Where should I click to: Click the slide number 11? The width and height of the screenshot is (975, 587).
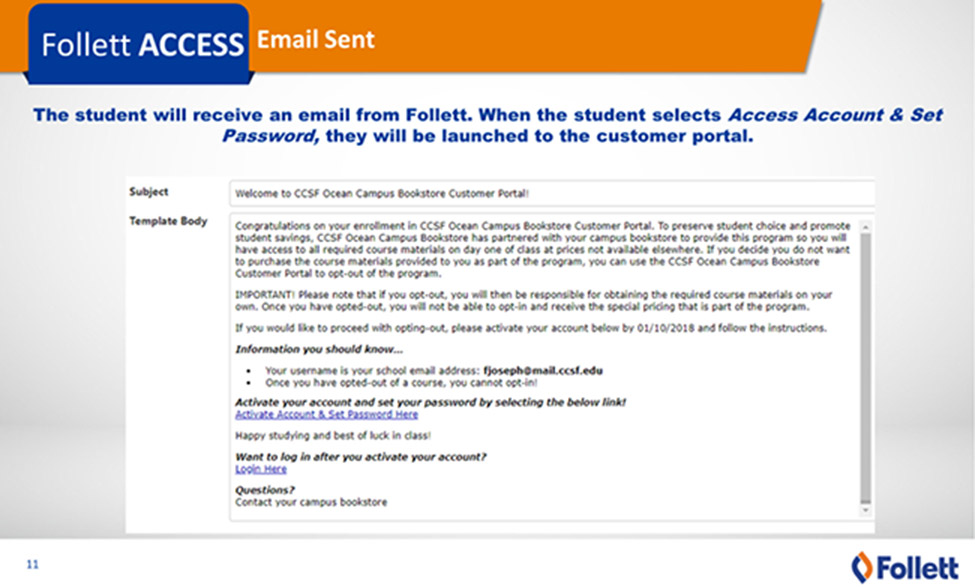click(32, 564)
